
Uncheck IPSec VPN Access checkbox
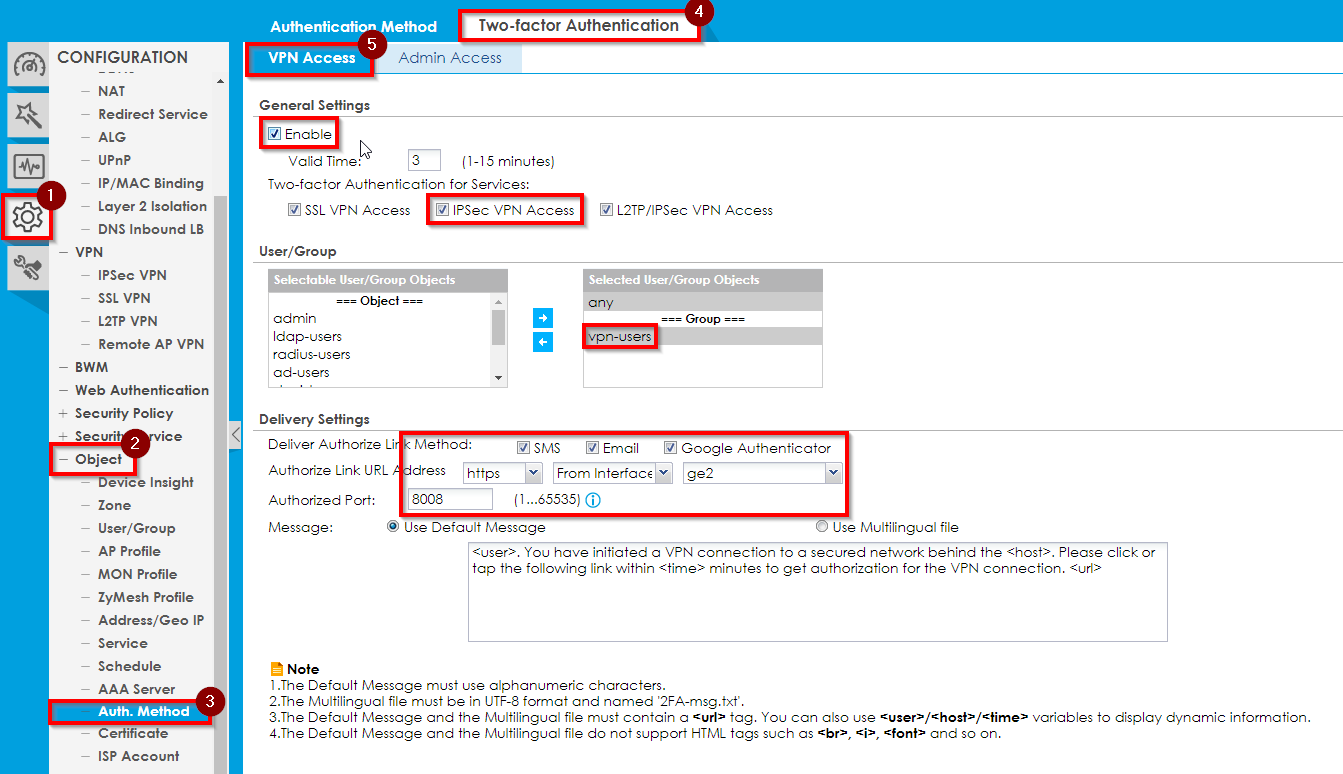point(442,210)
